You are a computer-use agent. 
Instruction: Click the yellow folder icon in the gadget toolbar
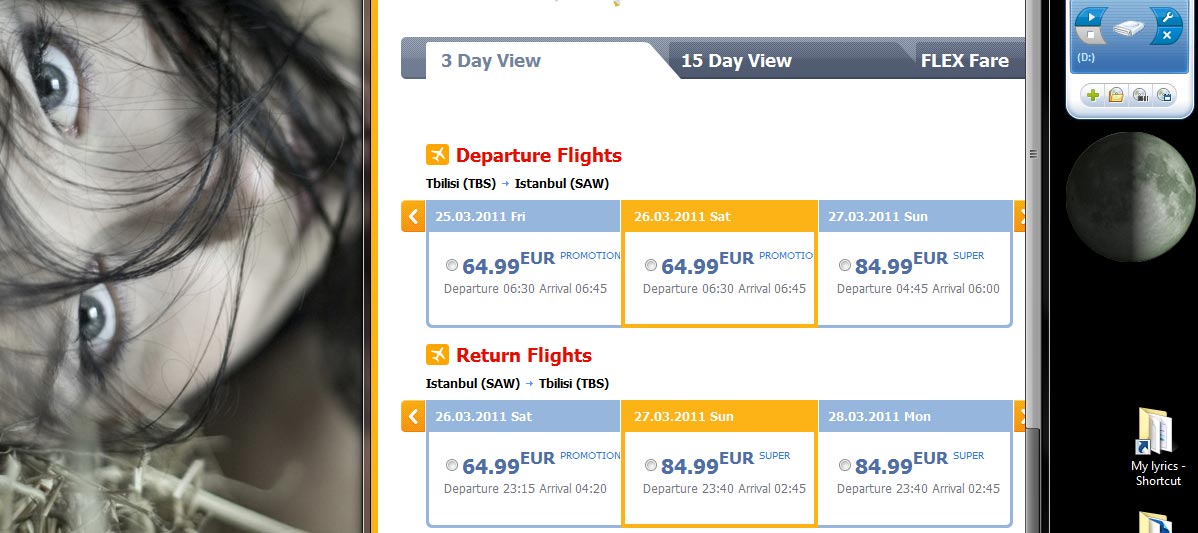click(x=1115, y=95)
